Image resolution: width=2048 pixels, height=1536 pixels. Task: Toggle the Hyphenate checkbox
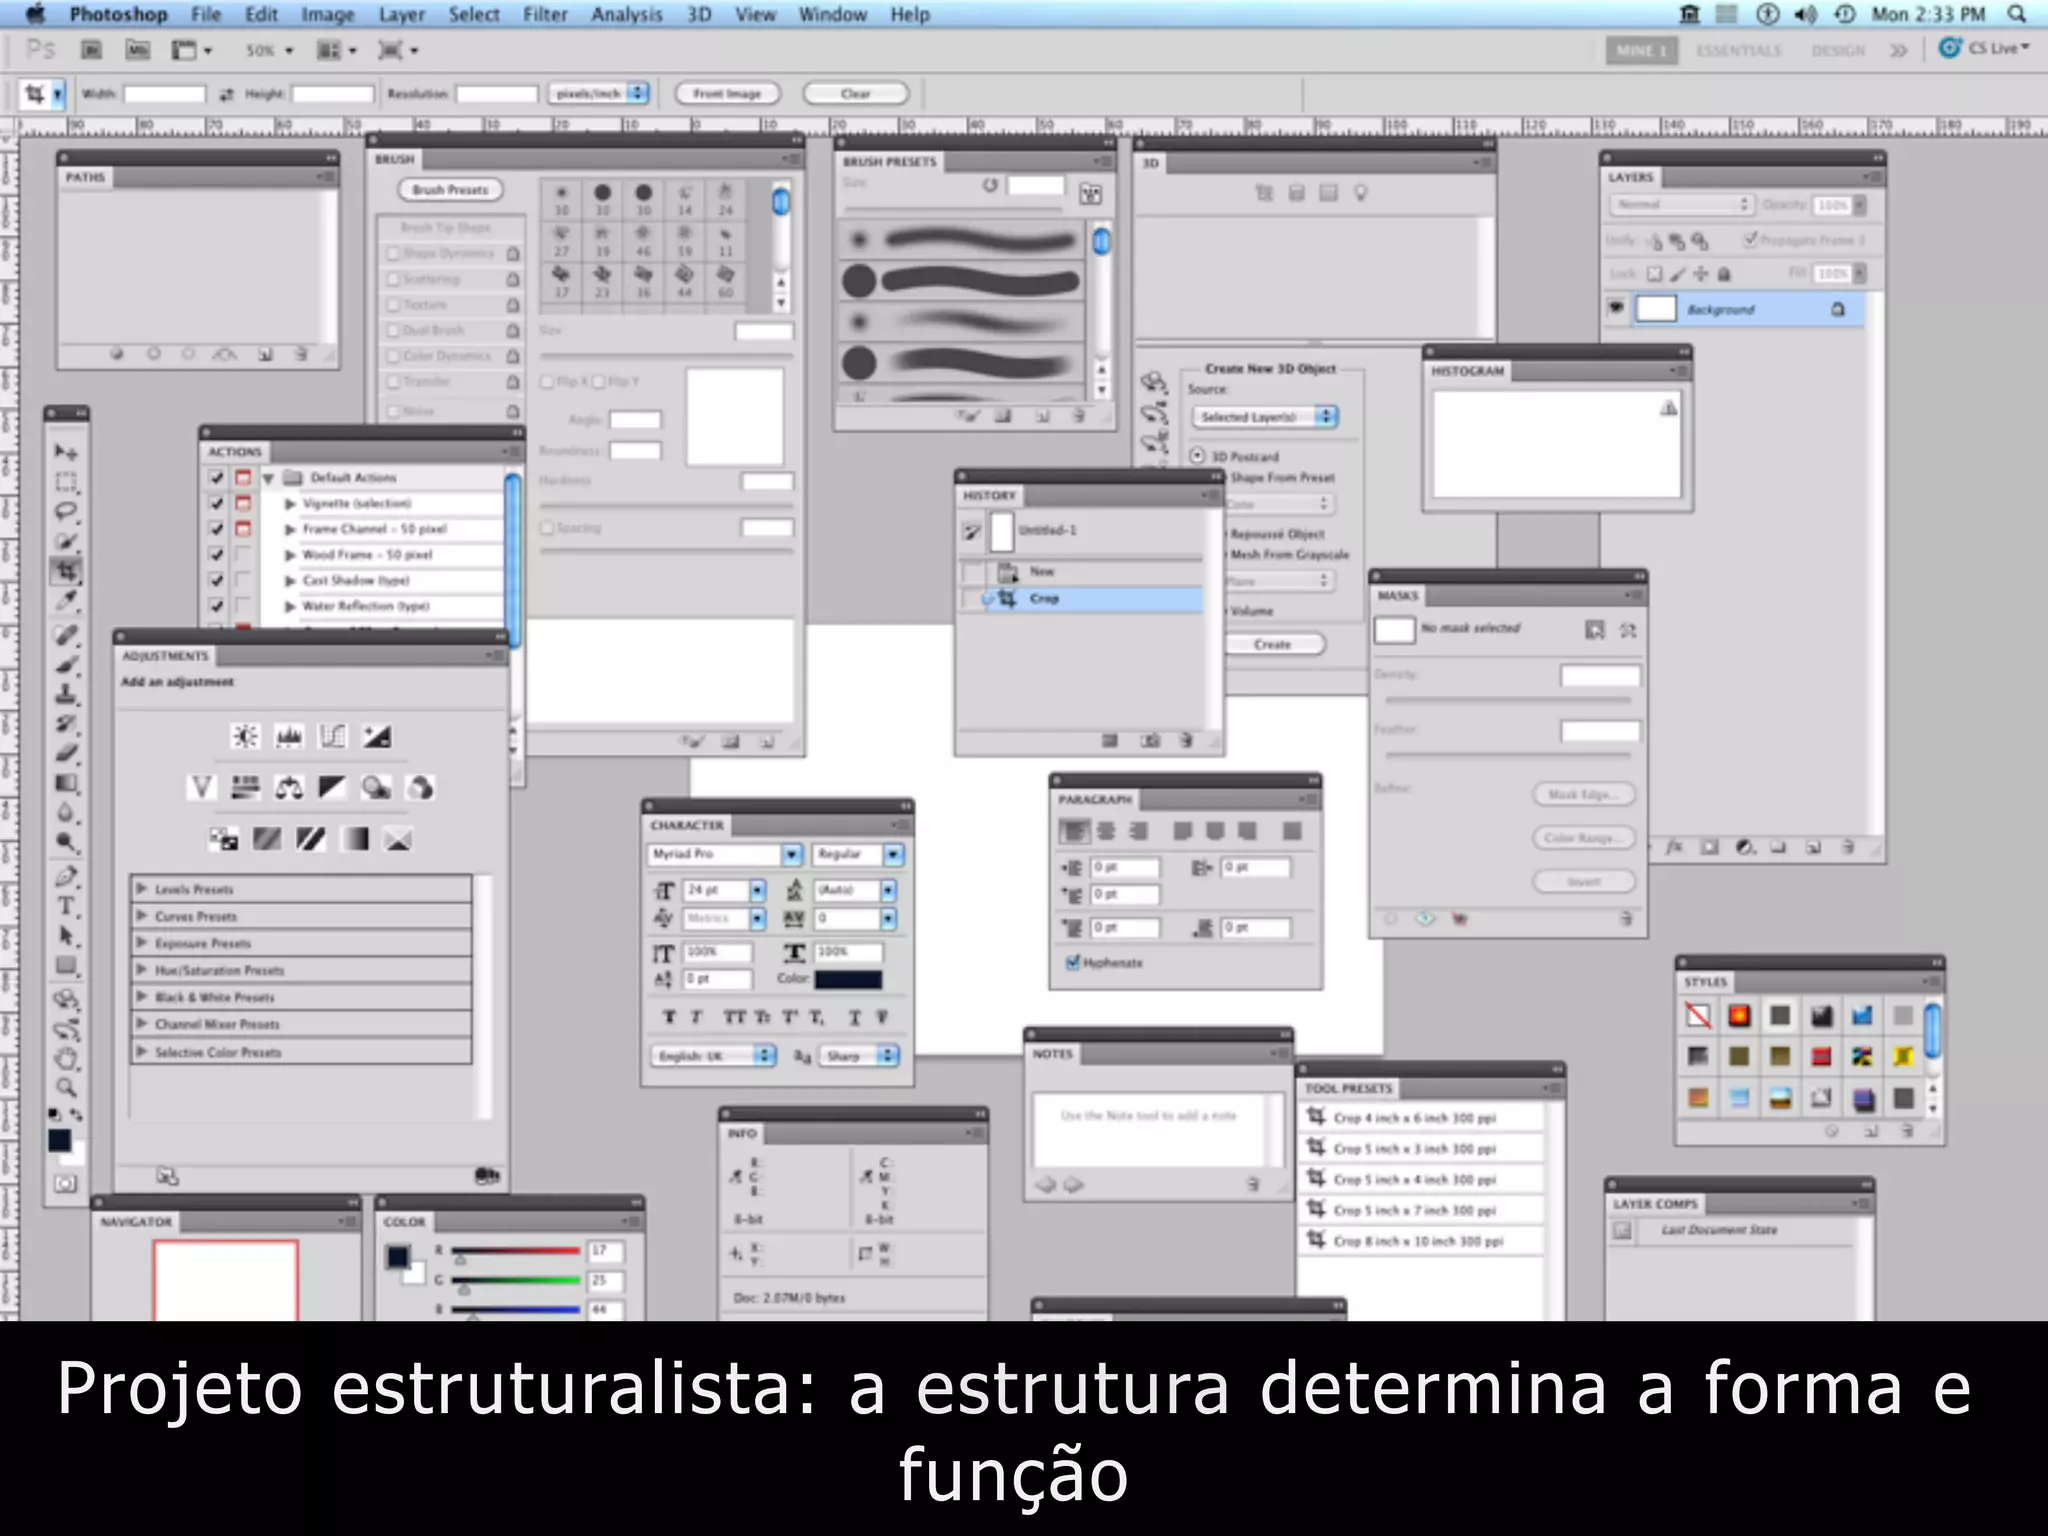coord(1073,963)
